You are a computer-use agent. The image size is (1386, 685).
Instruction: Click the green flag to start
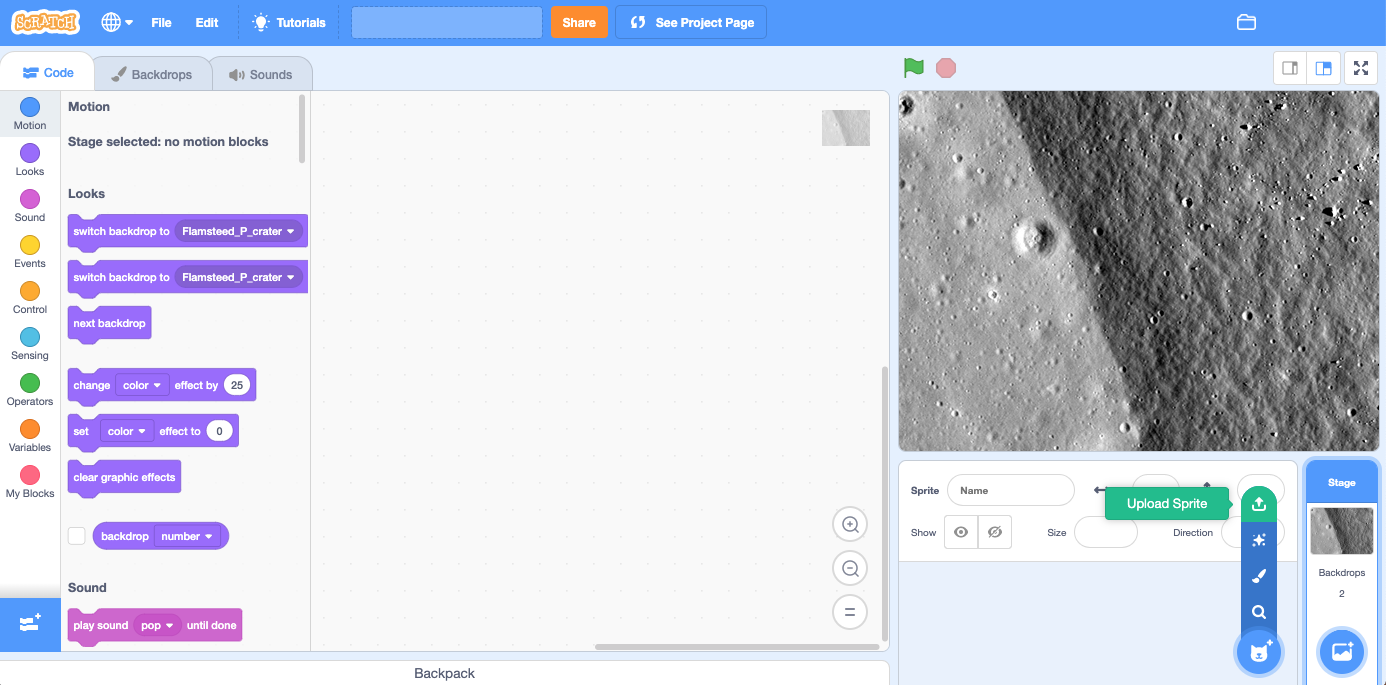click(x=913, y=67)
